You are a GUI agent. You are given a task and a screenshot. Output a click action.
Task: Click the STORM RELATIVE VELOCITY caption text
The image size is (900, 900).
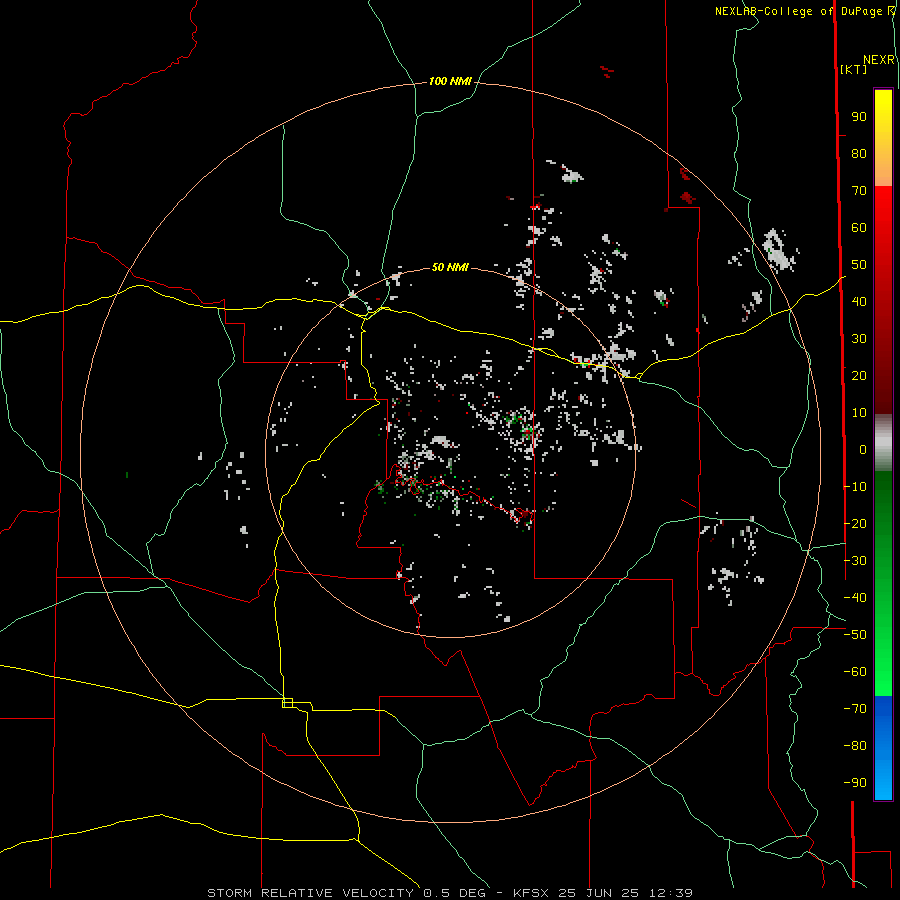pos(311,893)
